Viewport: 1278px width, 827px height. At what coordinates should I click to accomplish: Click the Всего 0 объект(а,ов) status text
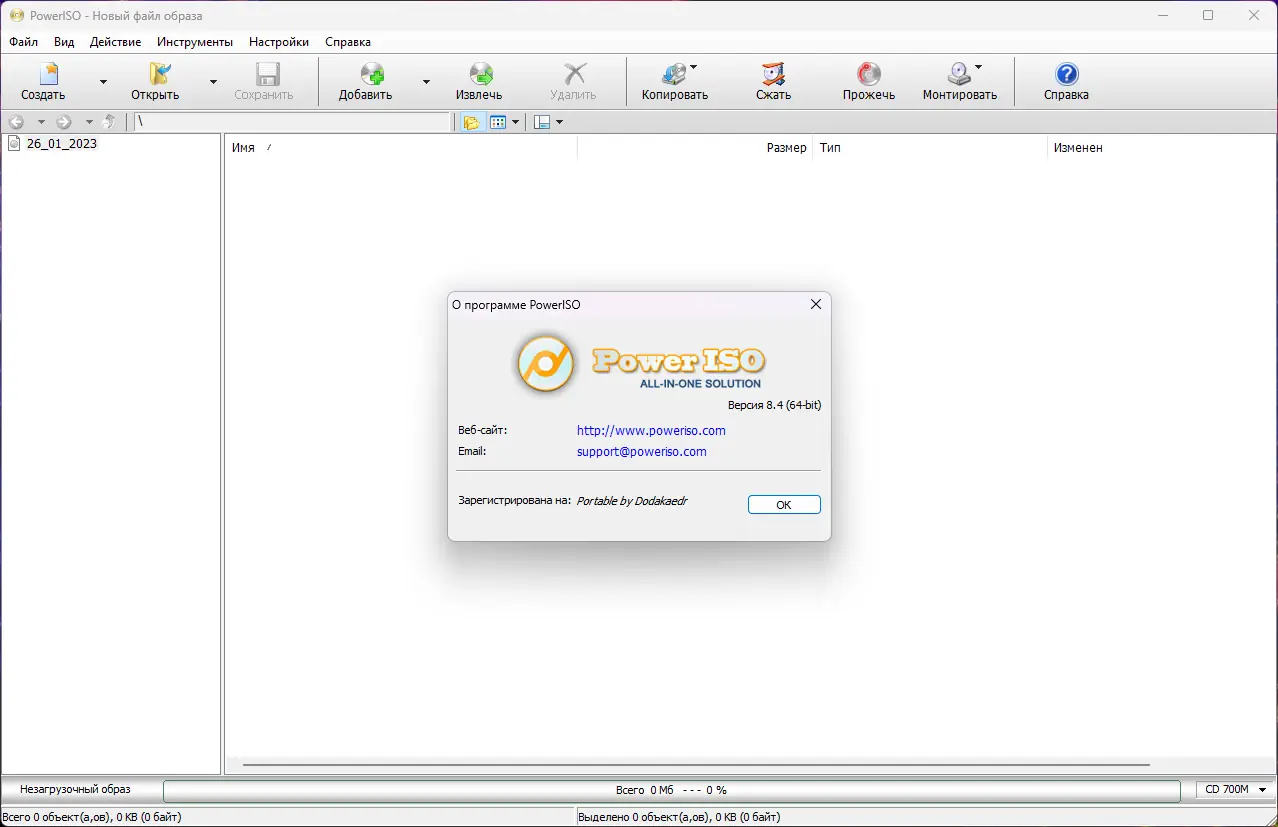click(91, 817)
